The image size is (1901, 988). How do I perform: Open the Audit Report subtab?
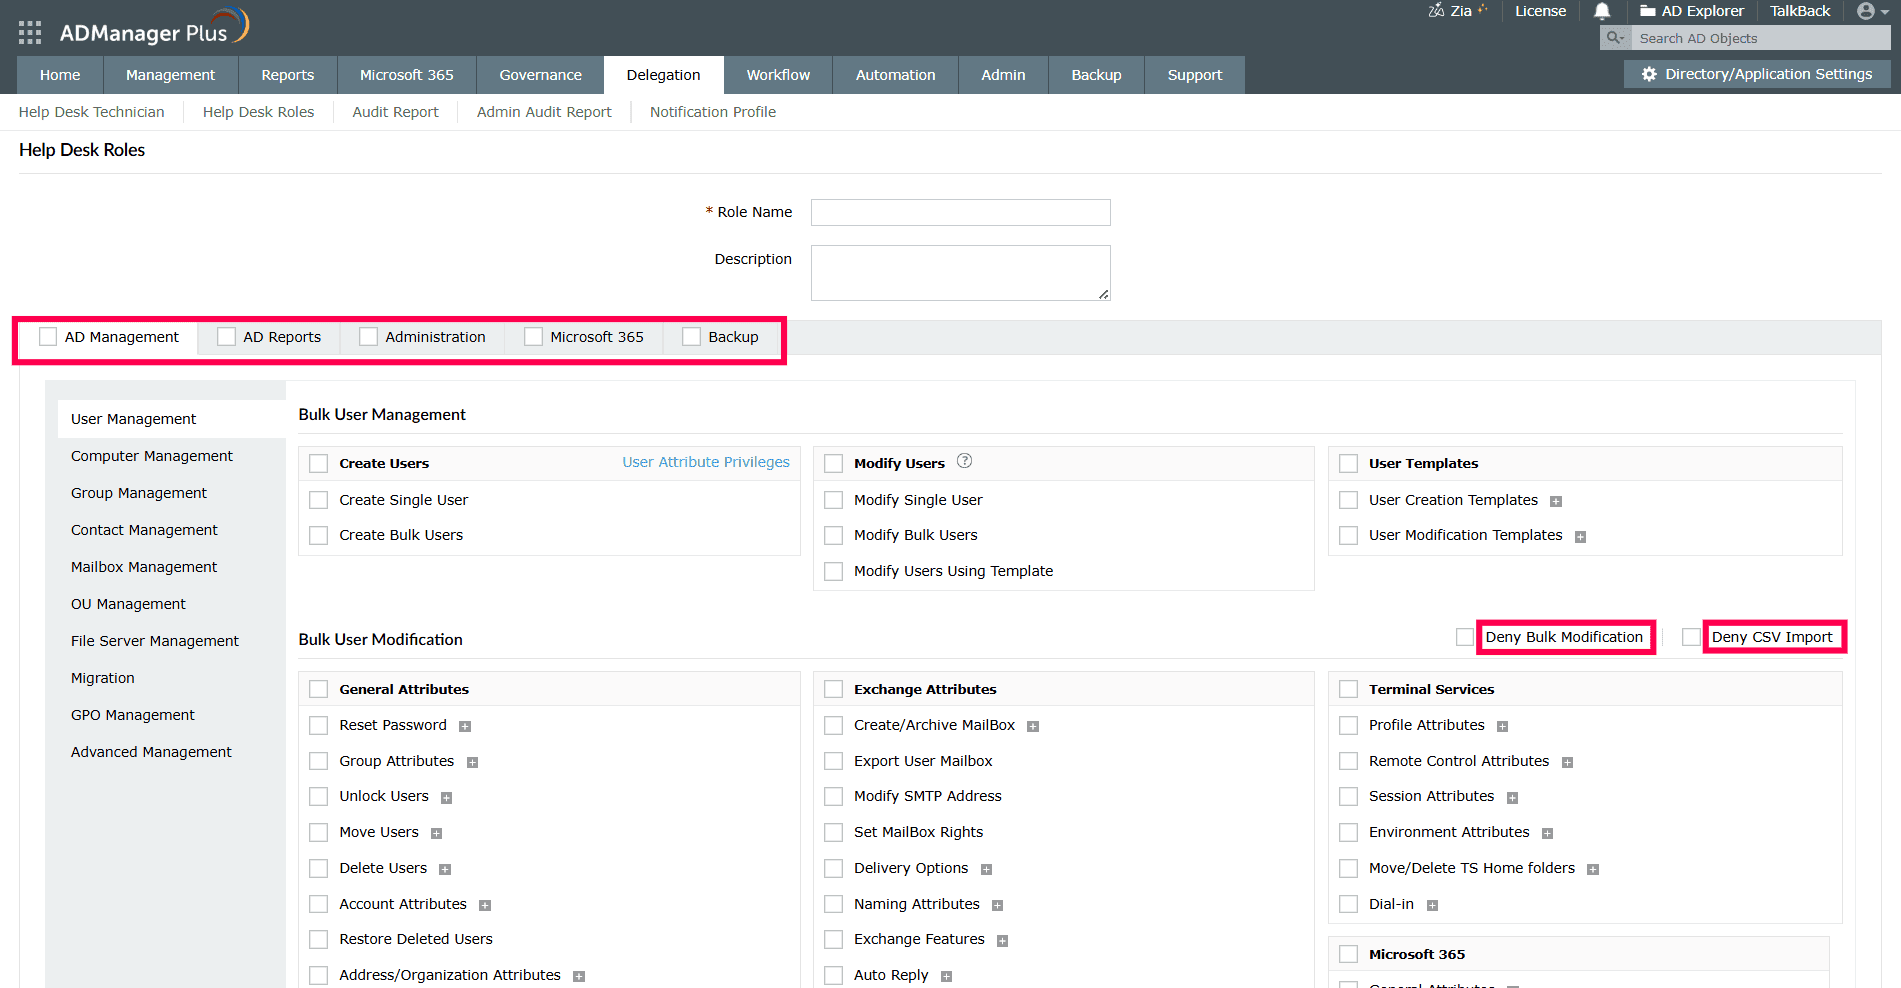pos(396,112)
